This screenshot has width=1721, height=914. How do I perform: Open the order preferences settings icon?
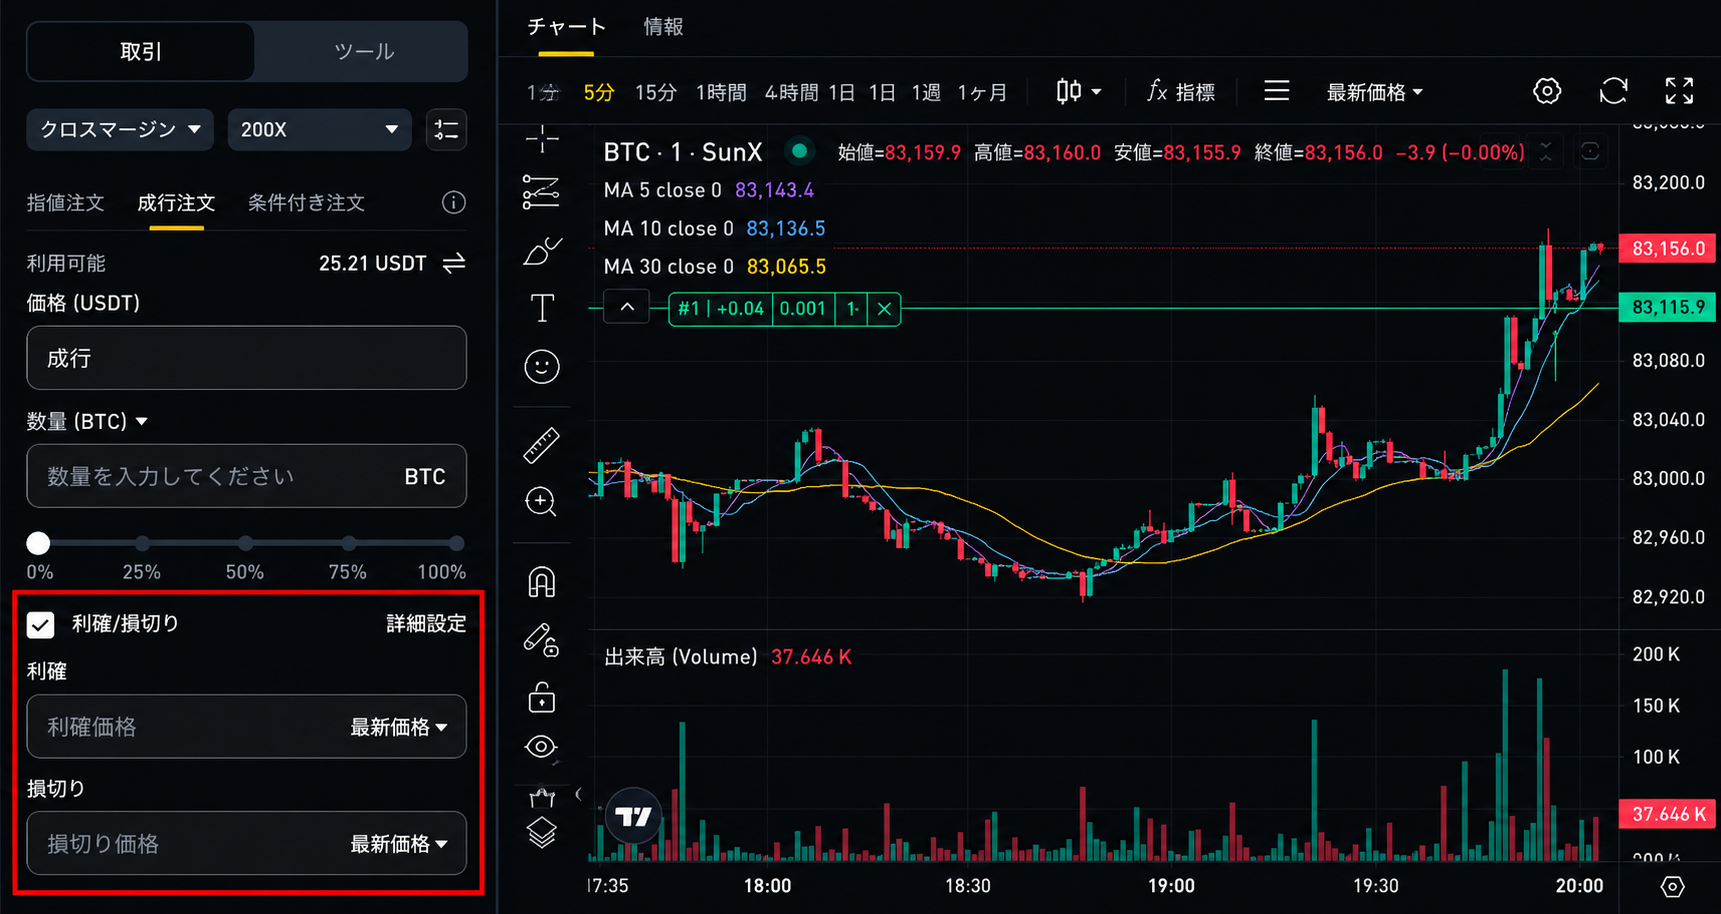446,130
